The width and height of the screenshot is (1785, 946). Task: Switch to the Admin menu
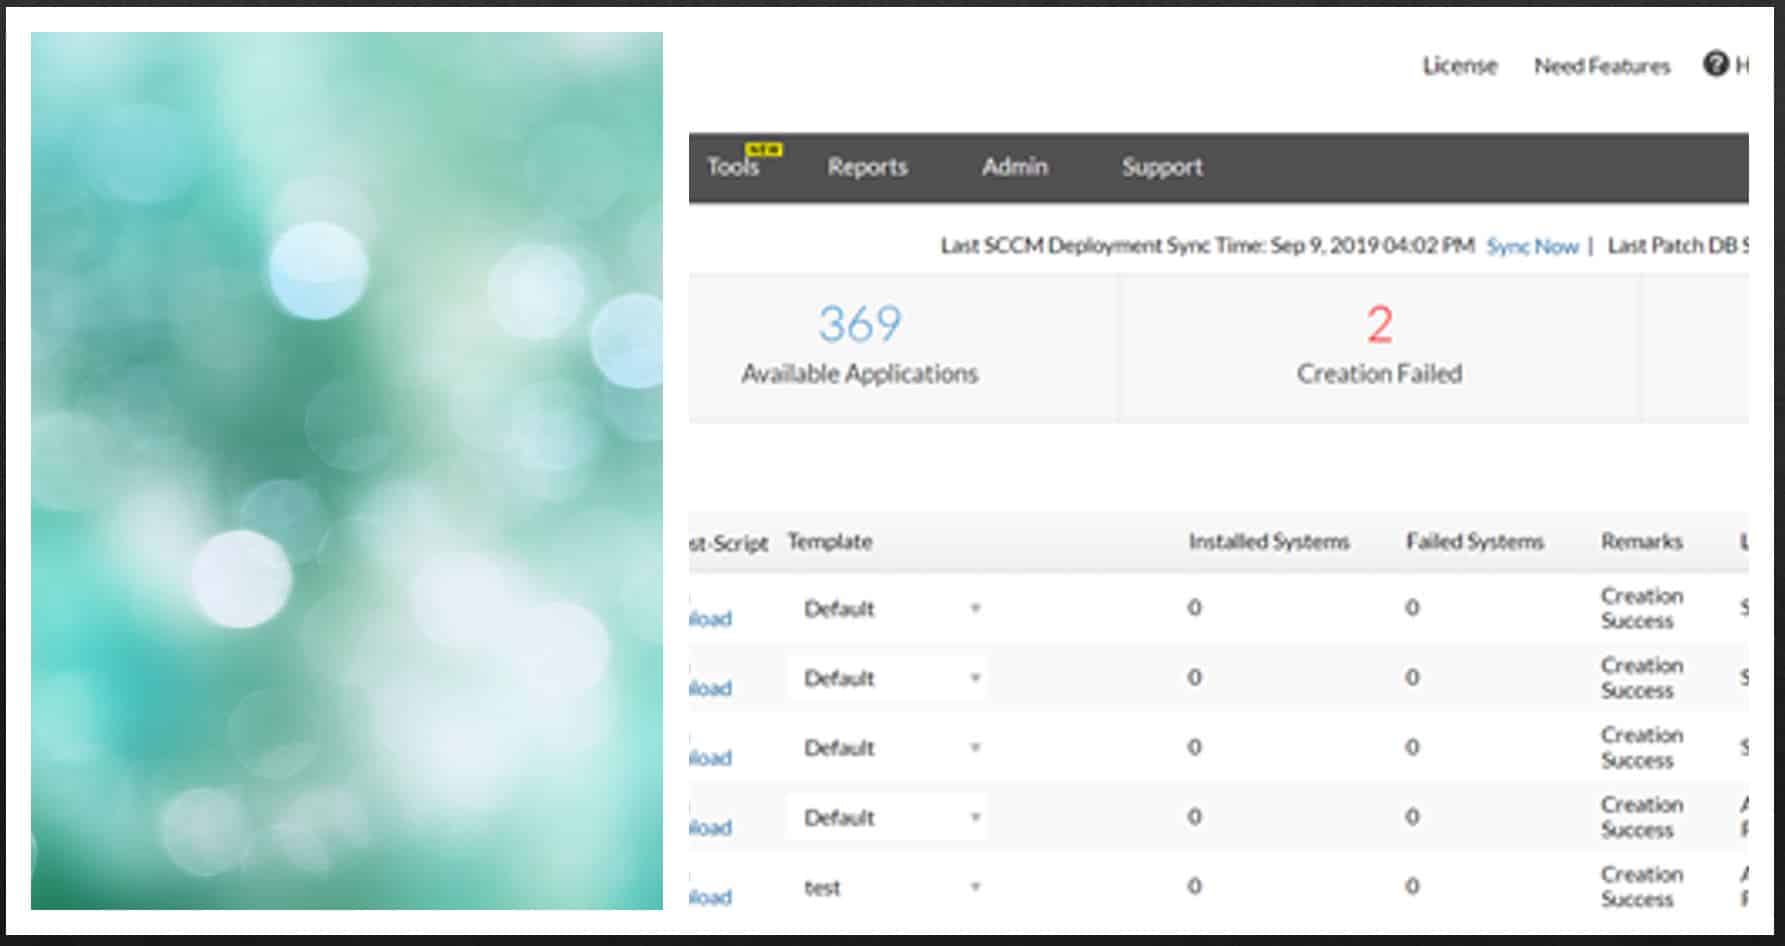click(1014, 167)
